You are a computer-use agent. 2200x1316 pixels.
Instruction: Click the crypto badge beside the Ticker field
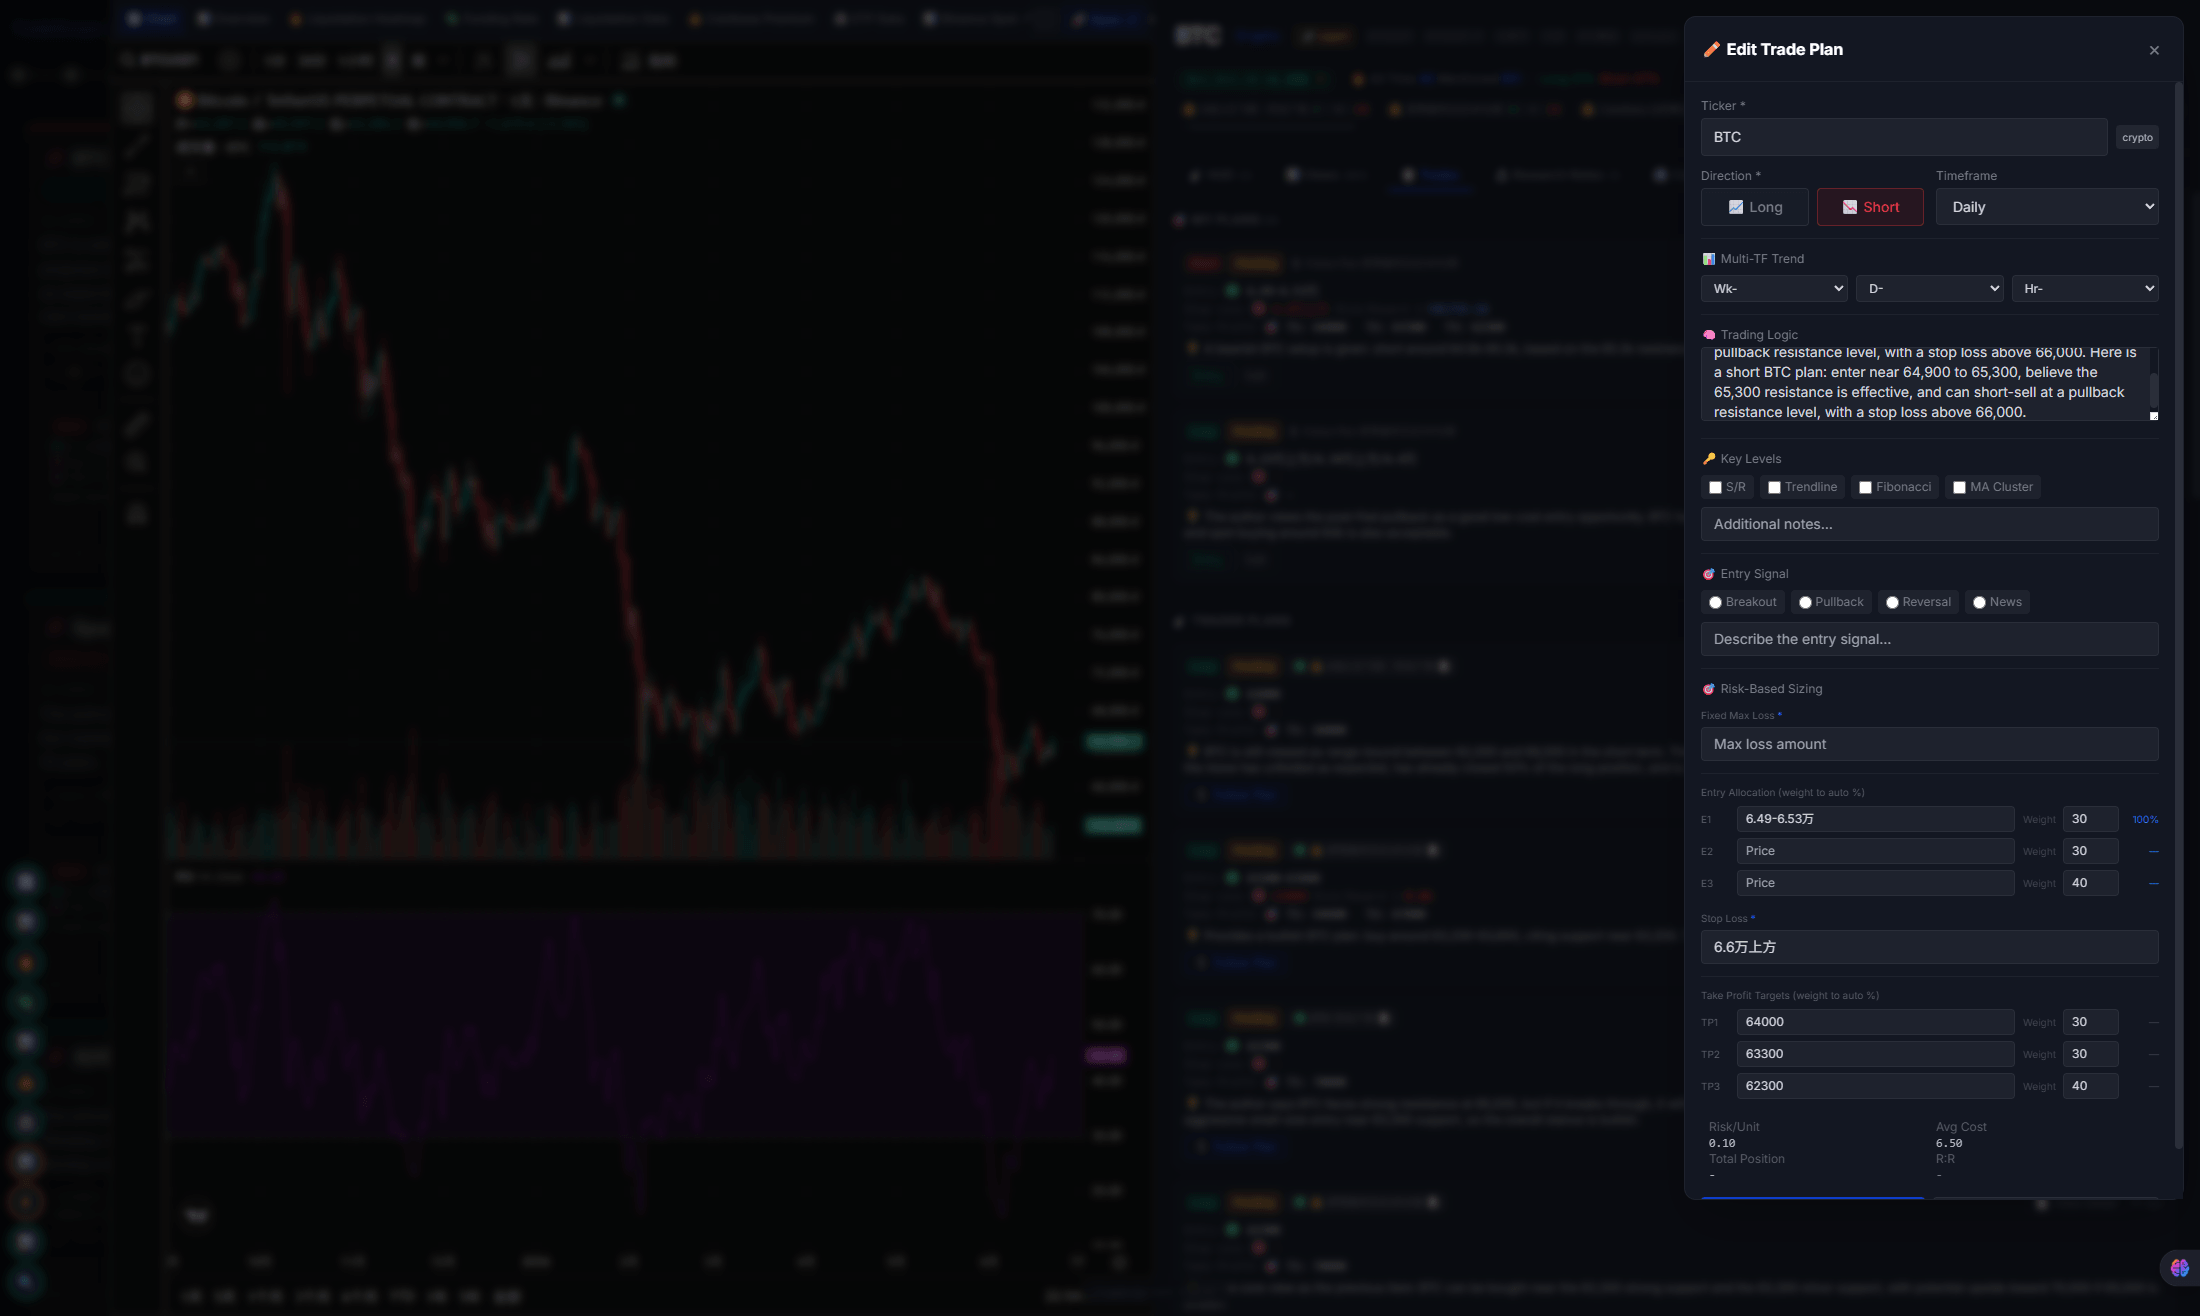(x=2137, y=137)
